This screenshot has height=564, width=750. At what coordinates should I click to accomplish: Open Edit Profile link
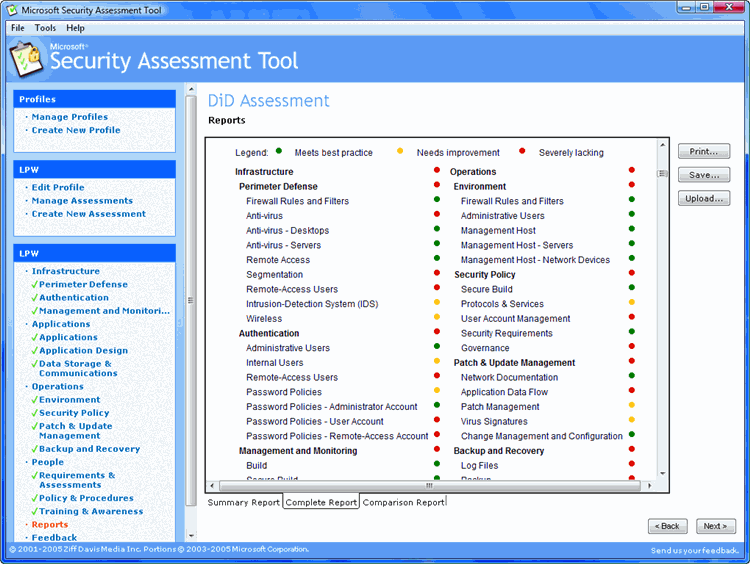pyautogui.click(x=58, y=188)
